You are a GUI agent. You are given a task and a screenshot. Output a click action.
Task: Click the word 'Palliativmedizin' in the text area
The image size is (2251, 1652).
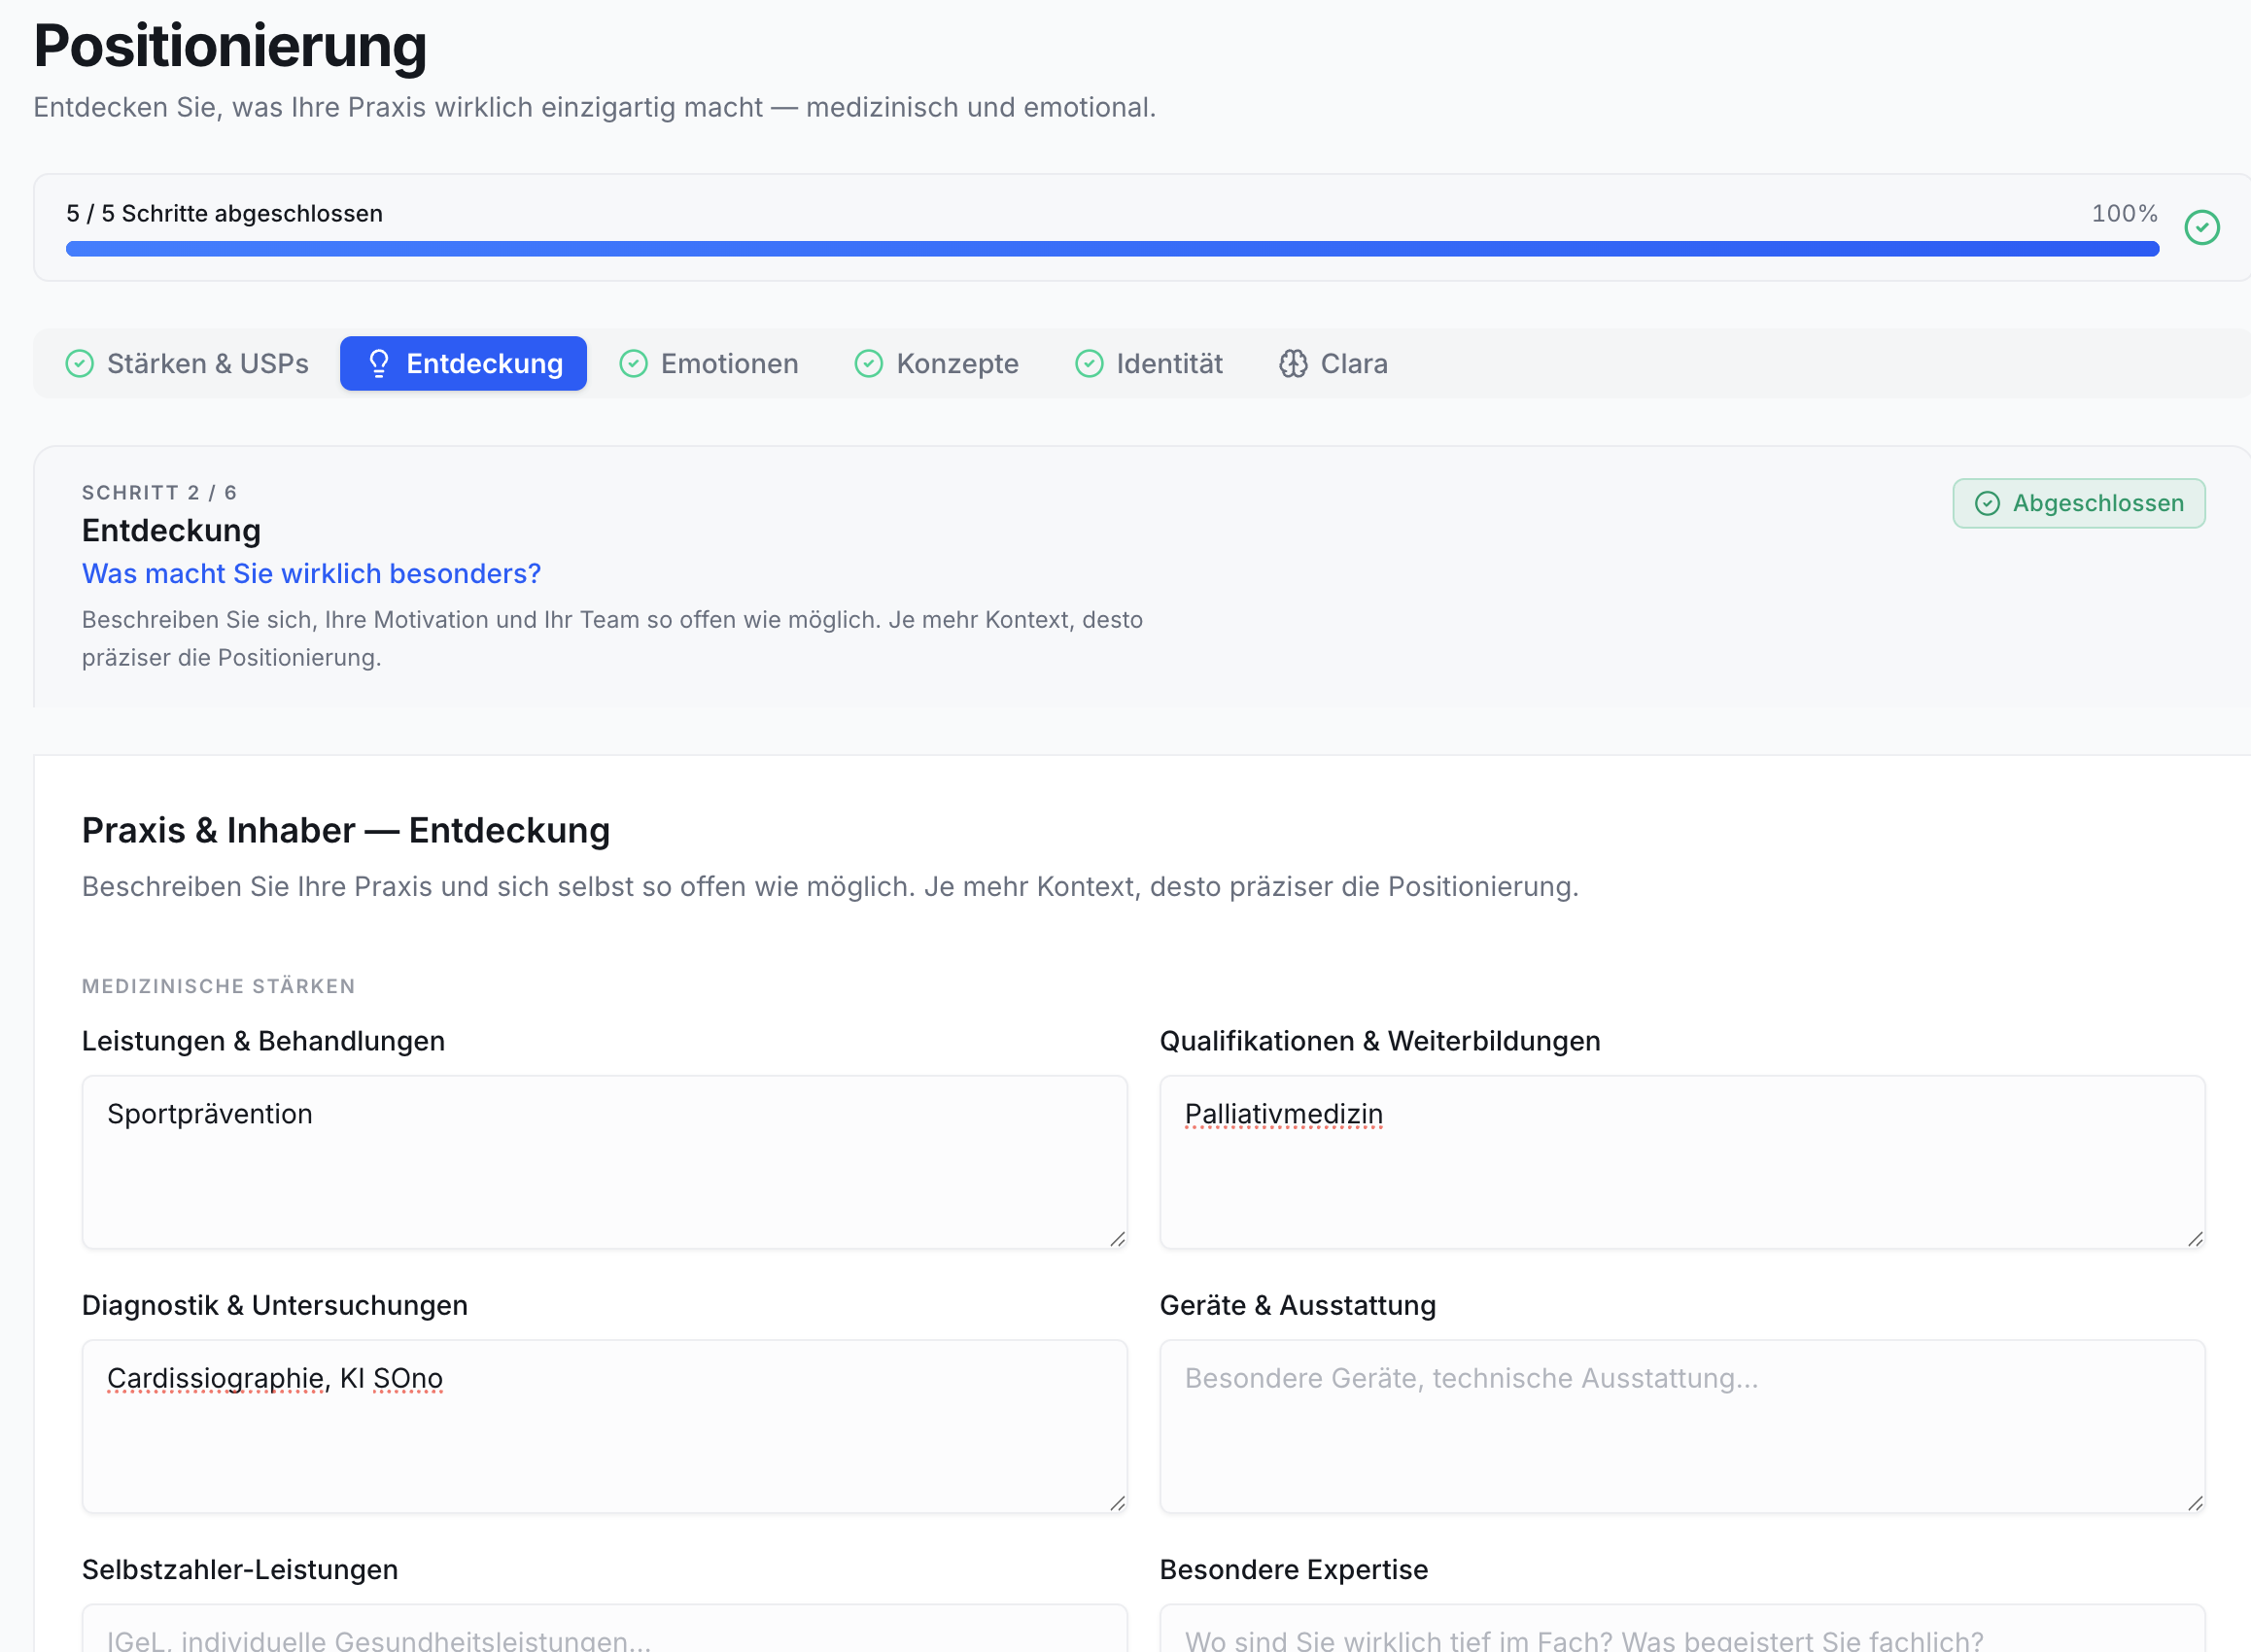click(1283, 1114)
